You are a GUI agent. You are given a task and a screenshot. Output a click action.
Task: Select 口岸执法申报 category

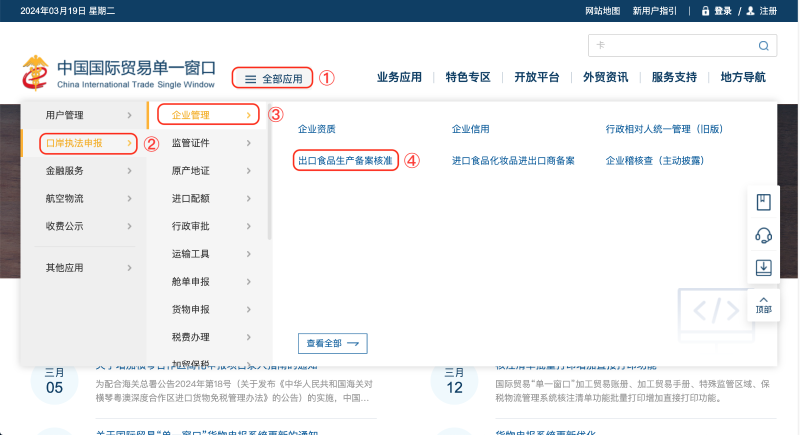[x=84, y=143]
